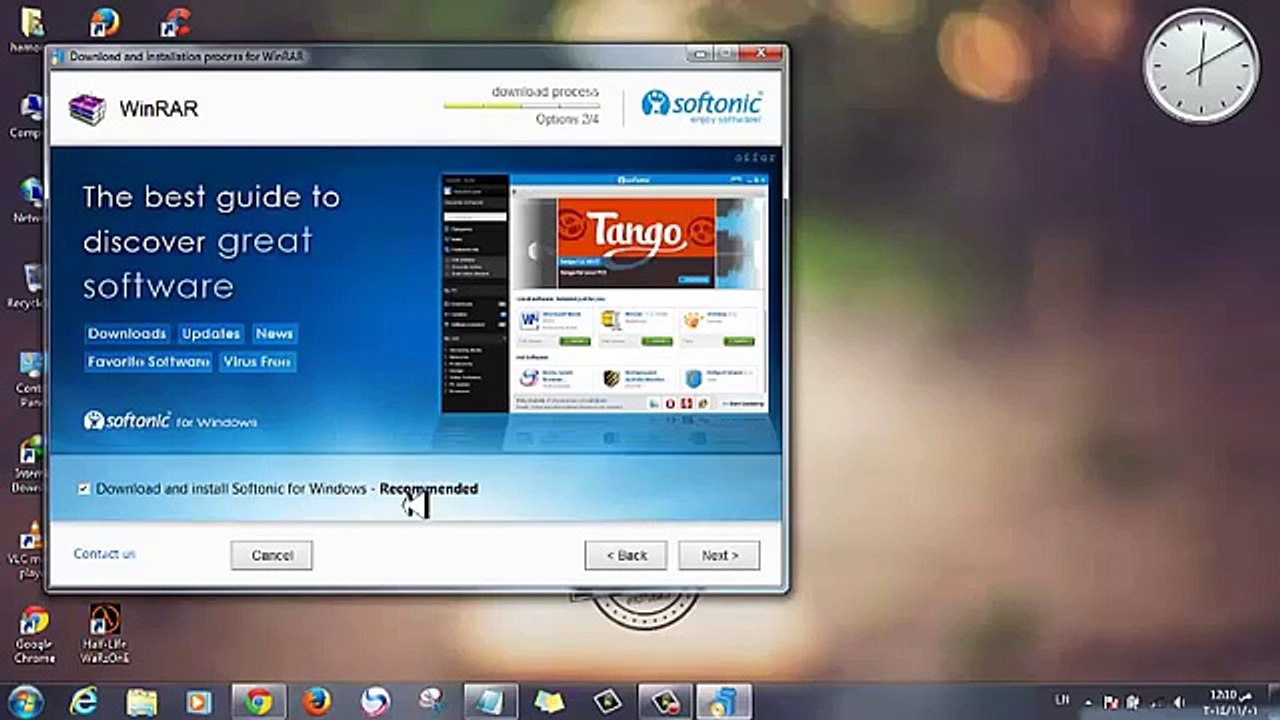This screenshot has height=720, width=1280.
Task: Show hidden system tray icons
Action: [1088, 702]
